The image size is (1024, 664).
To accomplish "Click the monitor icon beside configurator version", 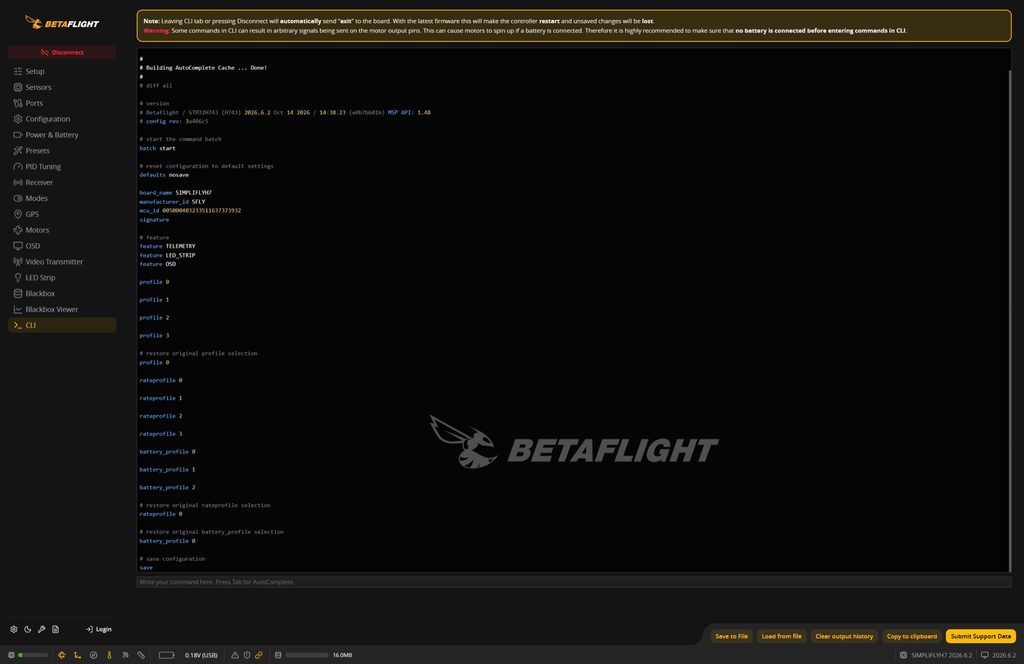I will tap(985, 655).
